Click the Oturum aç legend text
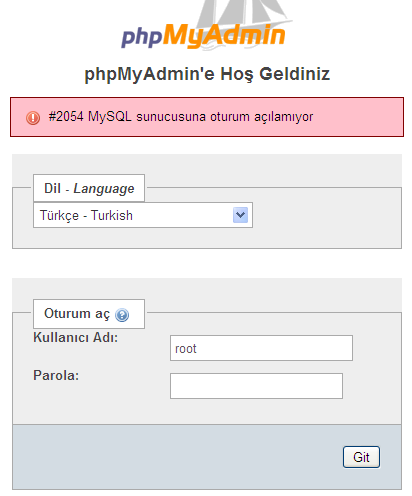The width and height of the screenshot is (412, 496). click(77, 314)
